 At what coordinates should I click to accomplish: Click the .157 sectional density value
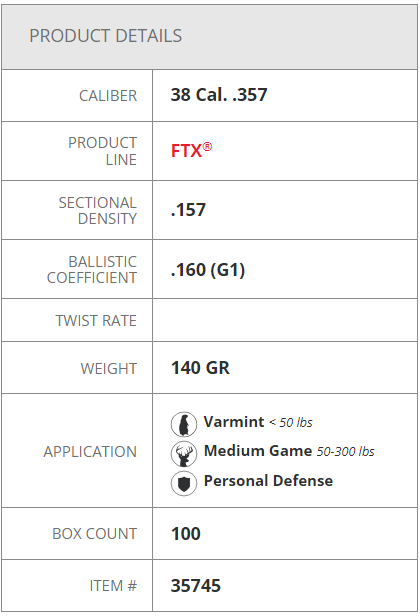188,210
